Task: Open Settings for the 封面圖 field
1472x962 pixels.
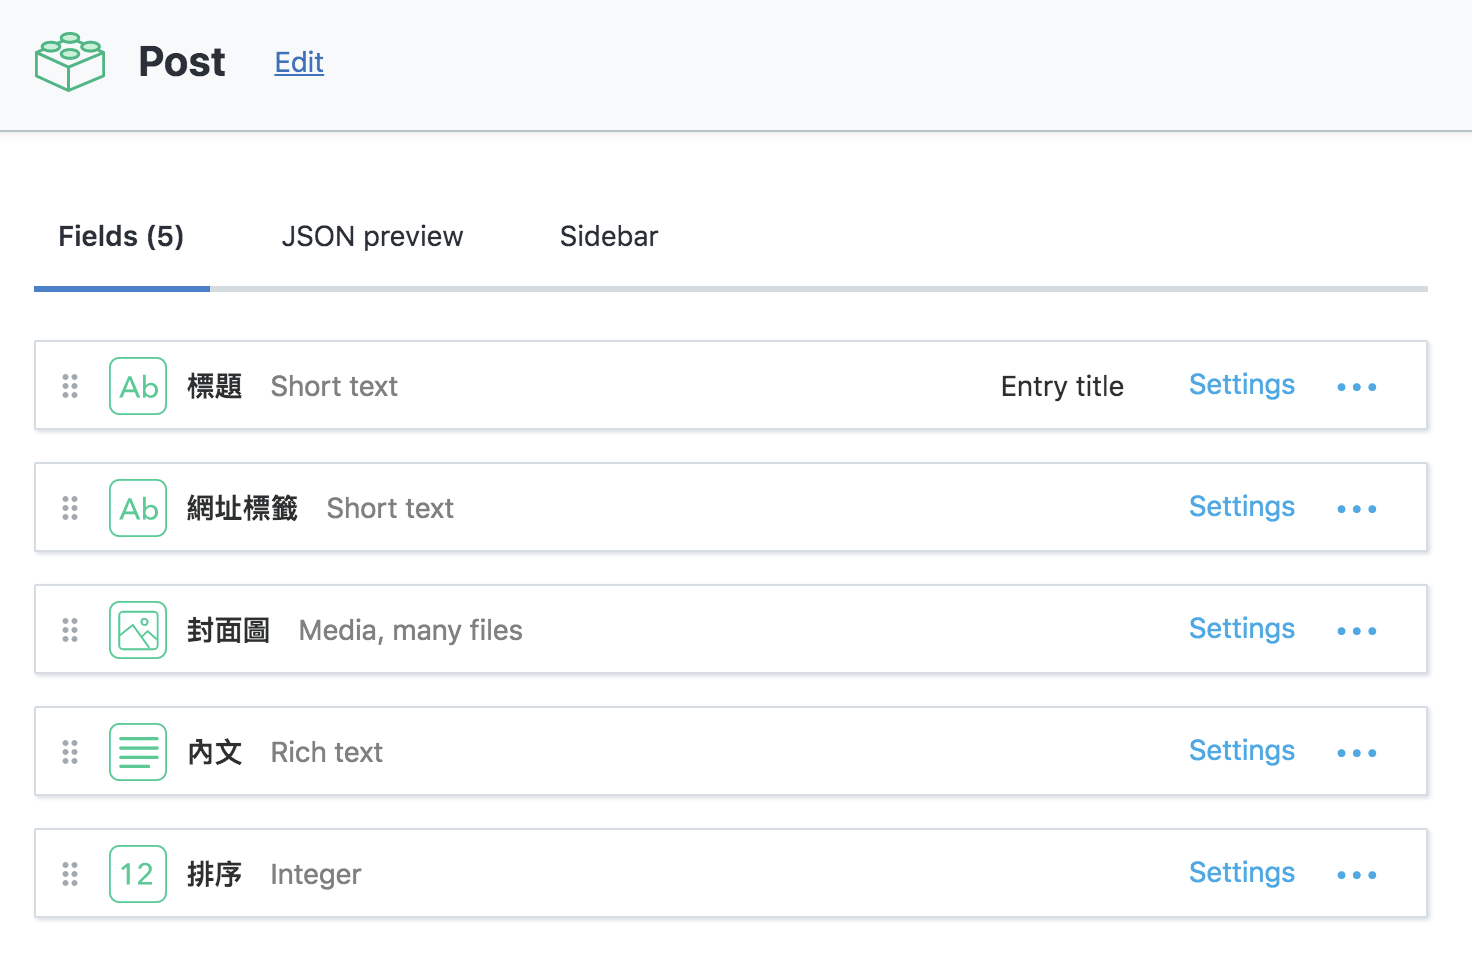Action: click(1241, 629)
